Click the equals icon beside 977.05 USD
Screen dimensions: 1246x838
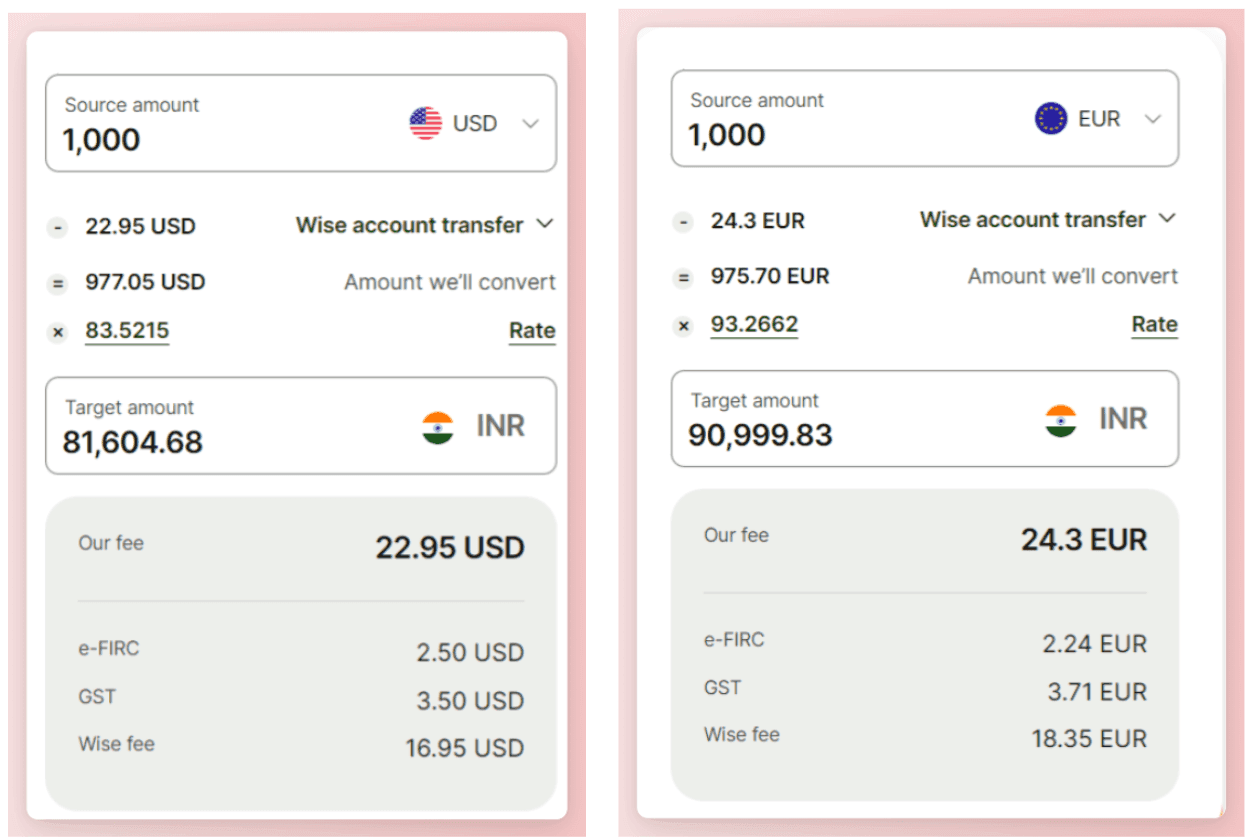pos(57,282)
